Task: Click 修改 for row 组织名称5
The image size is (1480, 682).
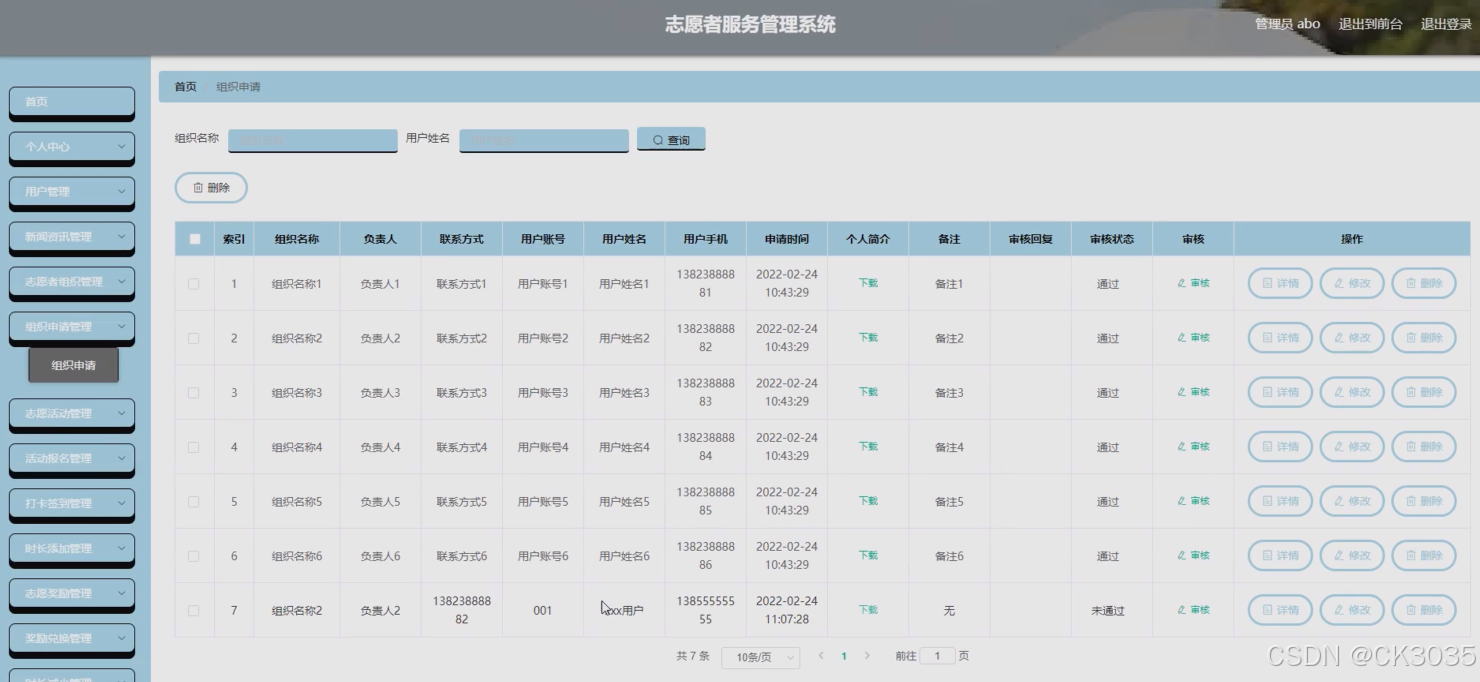Action: click(x=1352, y=501)
